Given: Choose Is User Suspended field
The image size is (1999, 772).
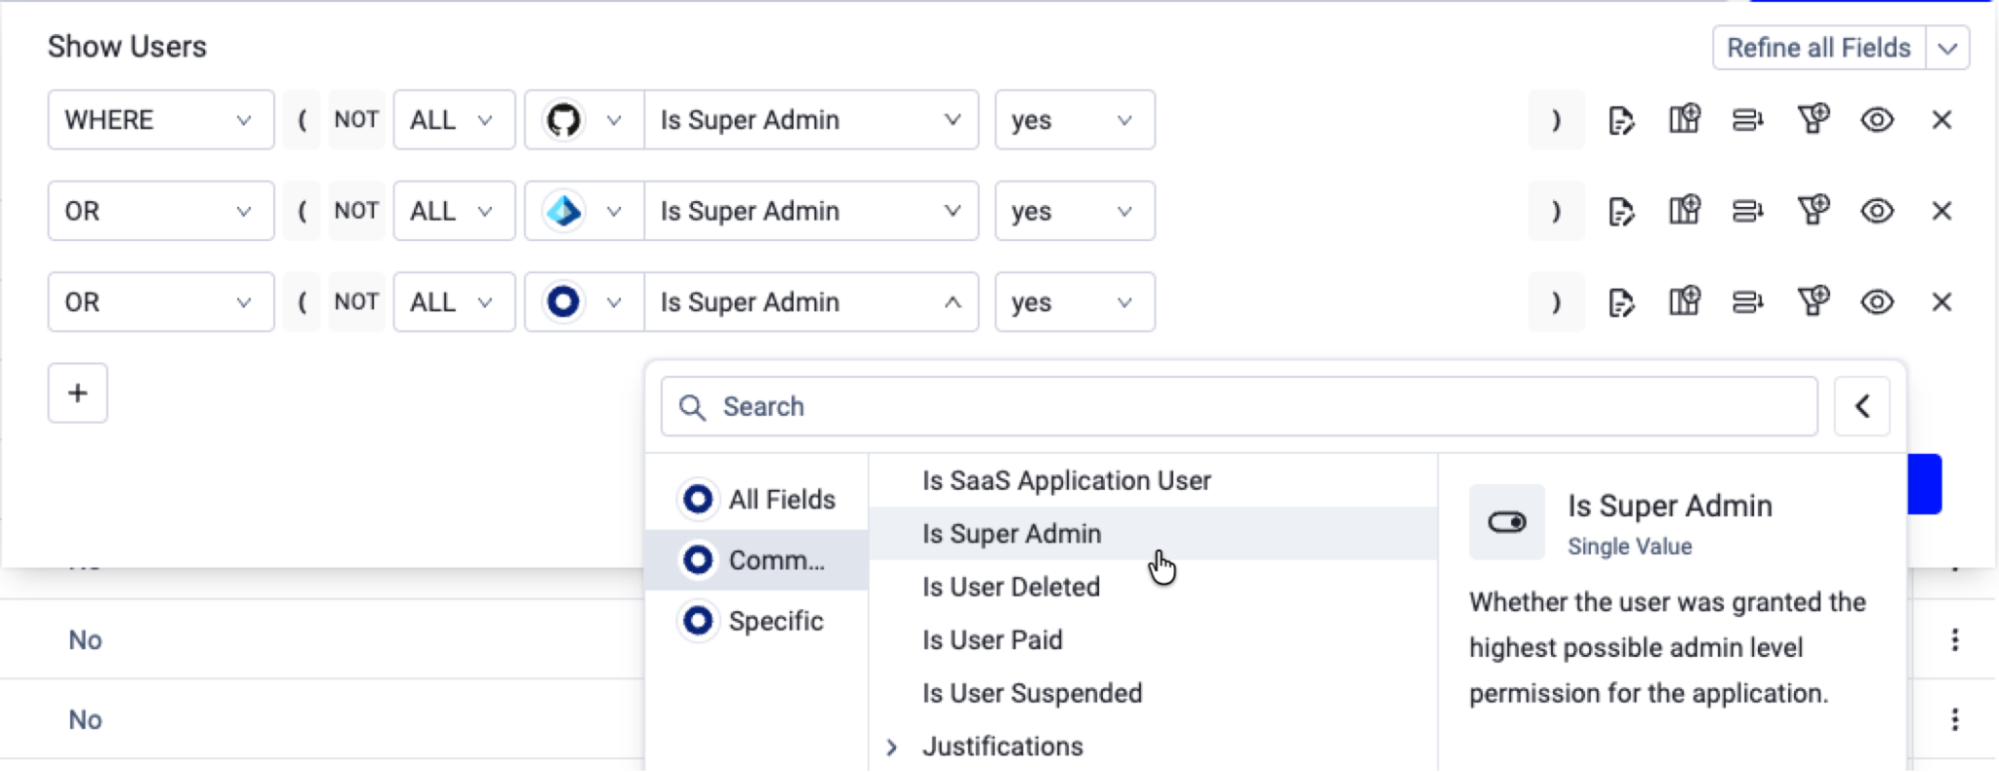Looking at the screenshot, I should [x=1153, y=693].
